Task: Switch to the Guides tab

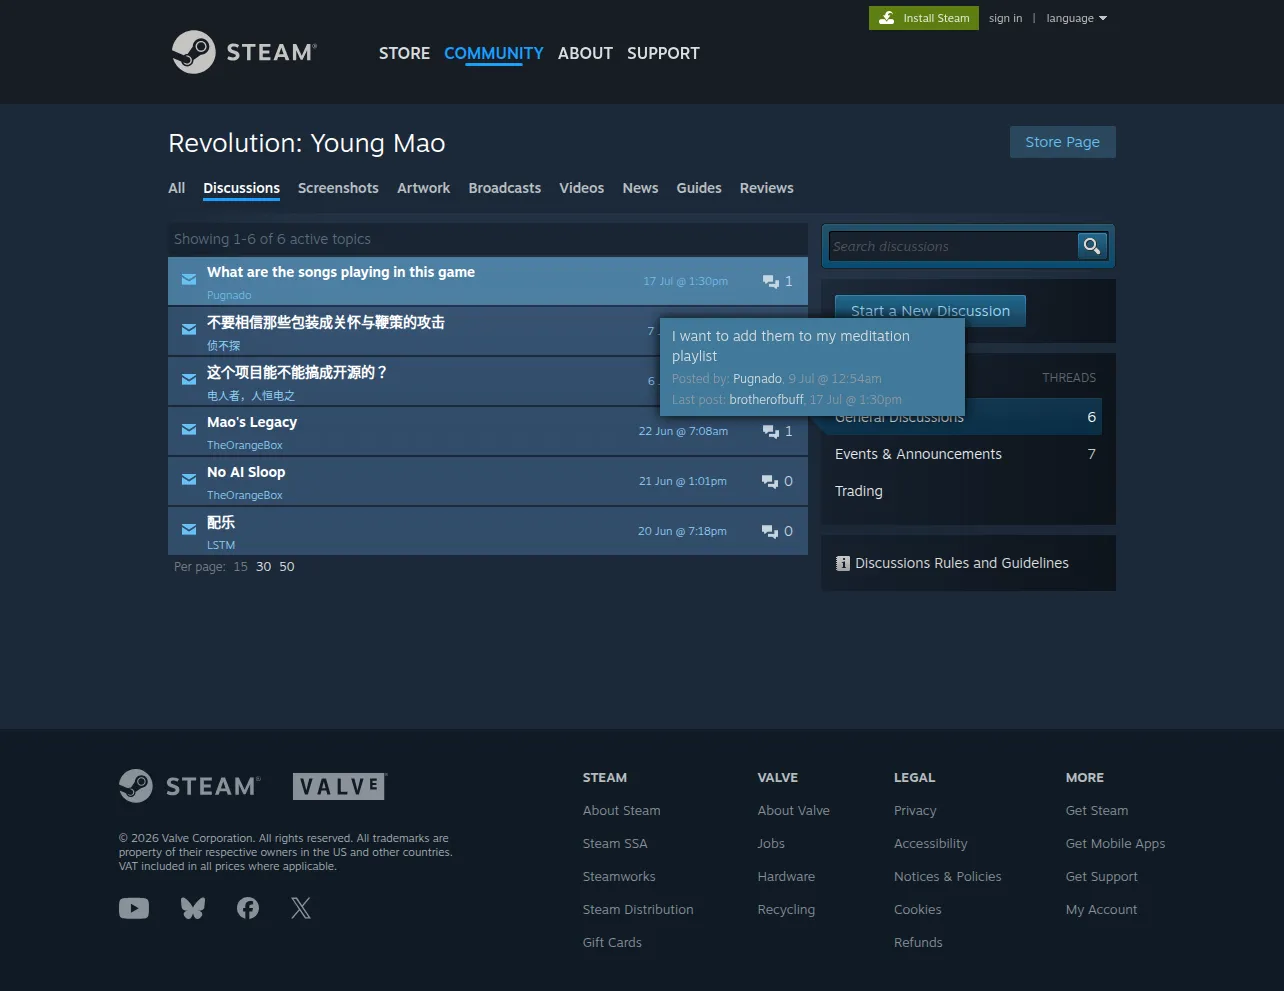Action: [699, 188]
